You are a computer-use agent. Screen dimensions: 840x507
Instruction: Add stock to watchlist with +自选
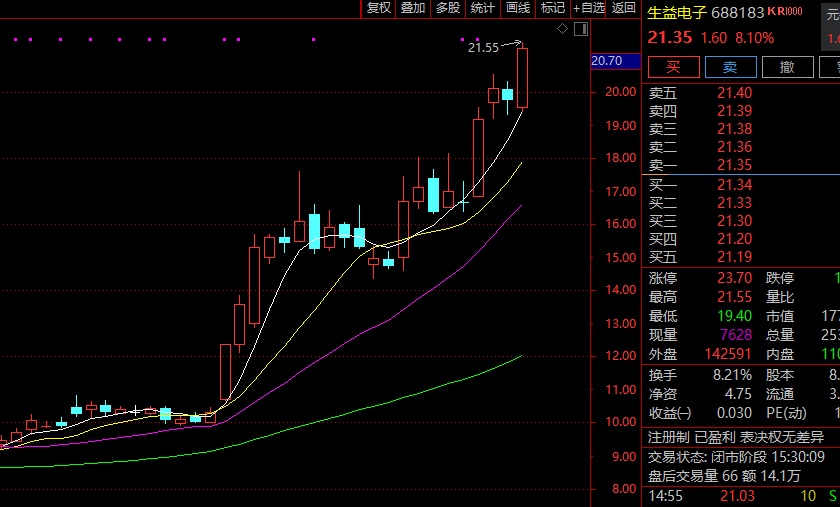point(588,8)
